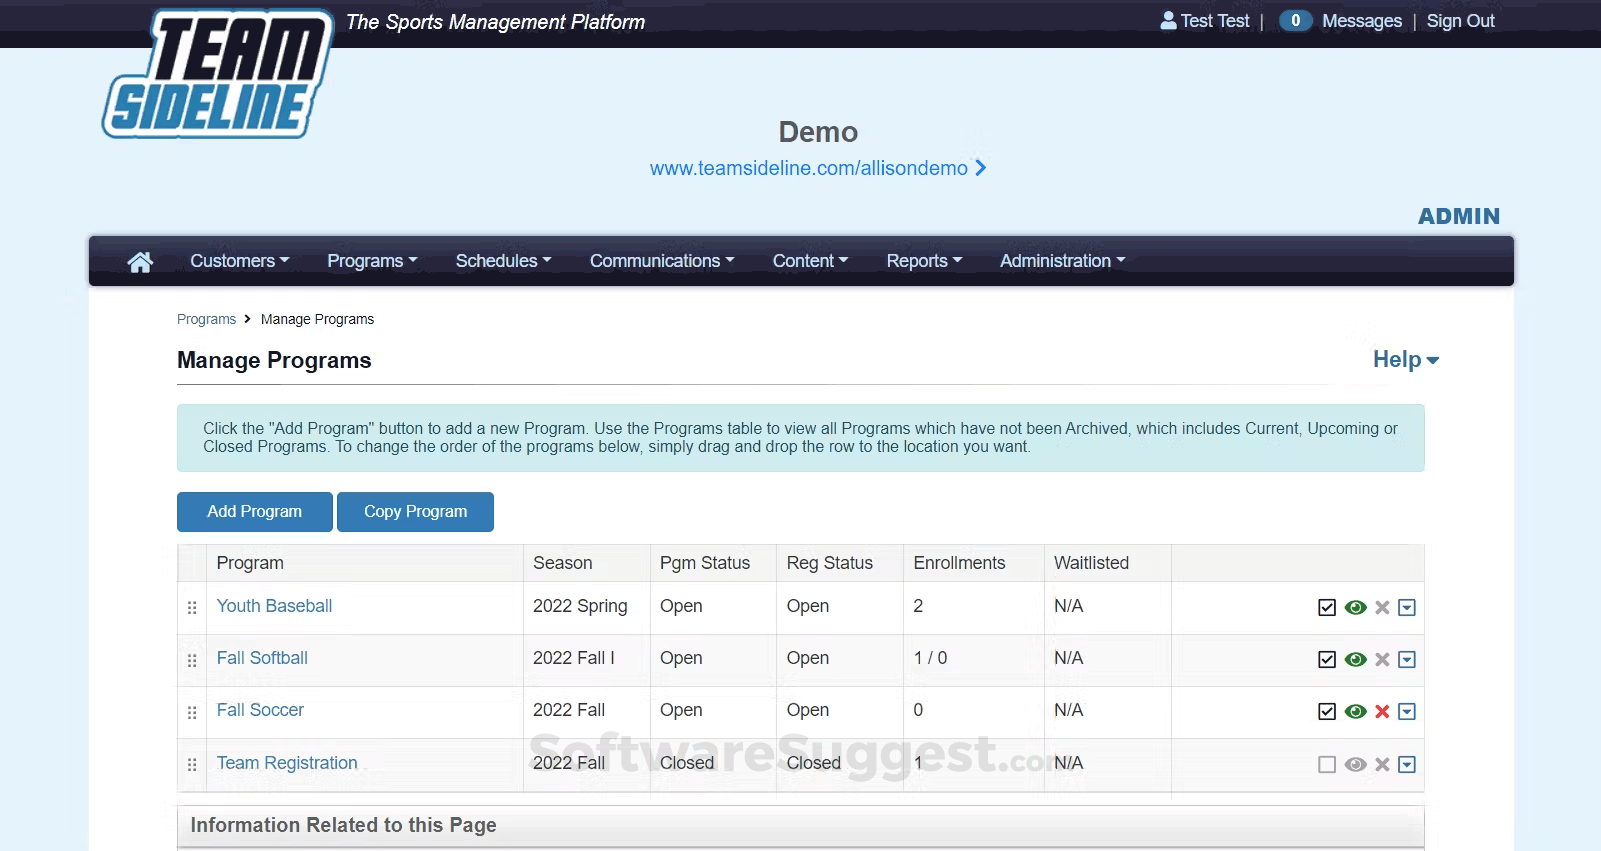This screenshot has width=1601, height=851.
Task: Delete Youth Baseball with the X icon
Action: [1382, 608]
